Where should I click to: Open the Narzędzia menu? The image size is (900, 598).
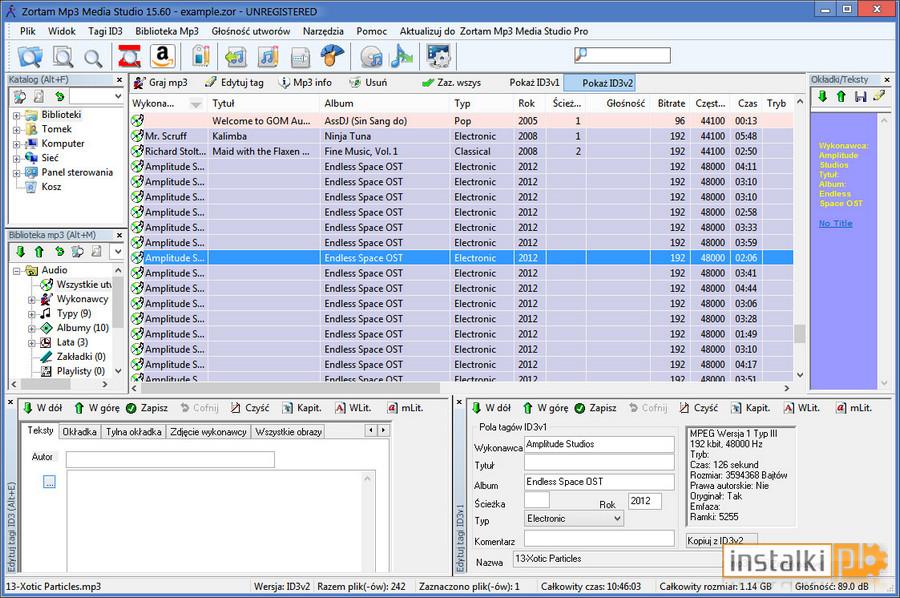(323, 31)
